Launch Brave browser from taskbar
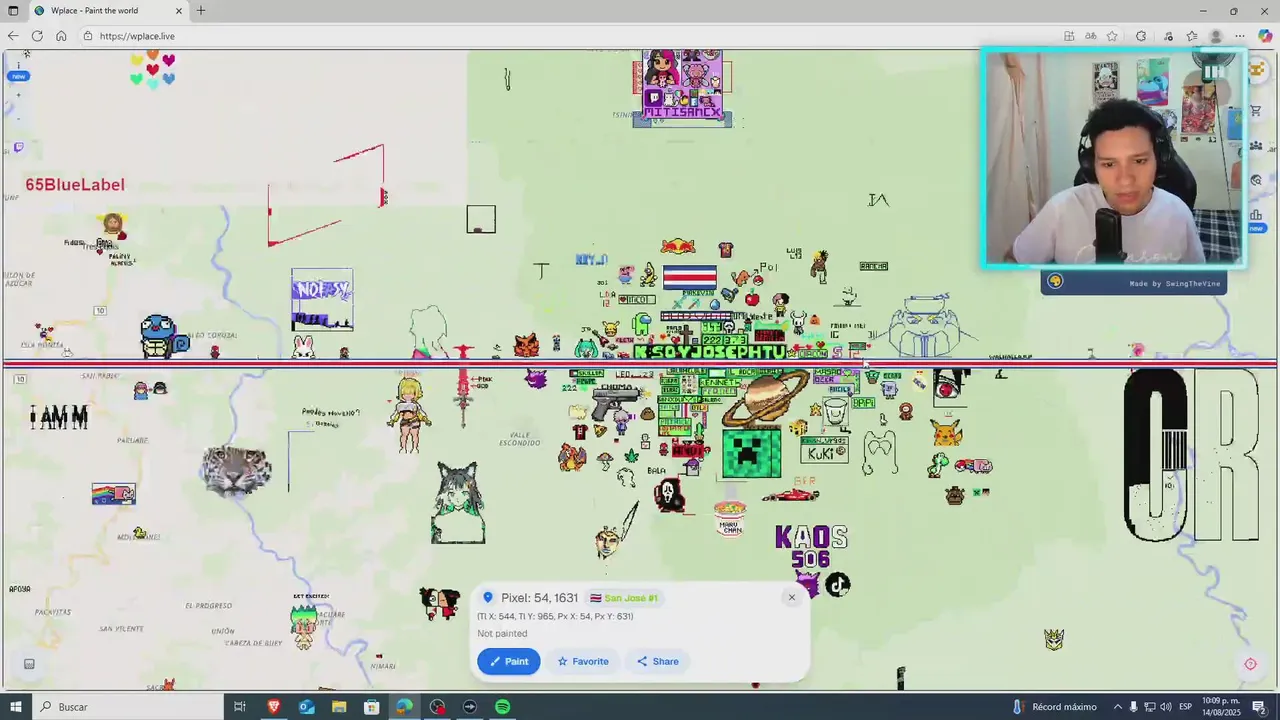 pyautogui.click(x=273, y=707)
